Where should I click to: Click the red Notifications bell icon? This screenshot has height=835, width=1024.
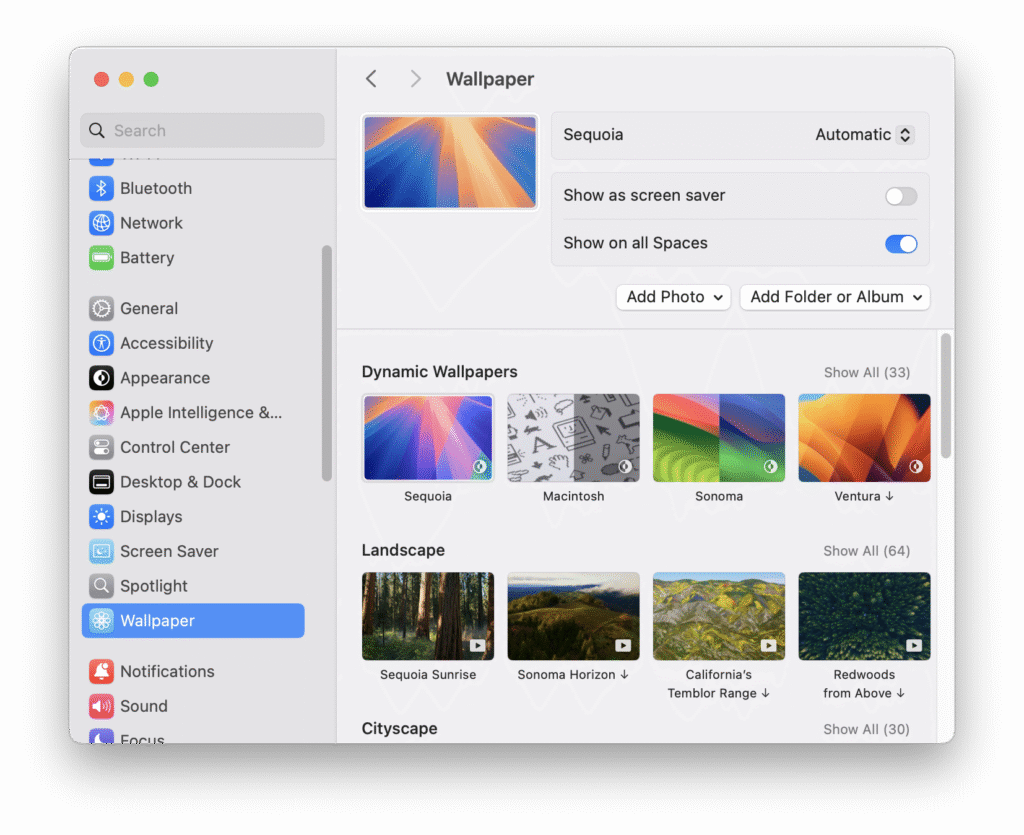point(101,671)
